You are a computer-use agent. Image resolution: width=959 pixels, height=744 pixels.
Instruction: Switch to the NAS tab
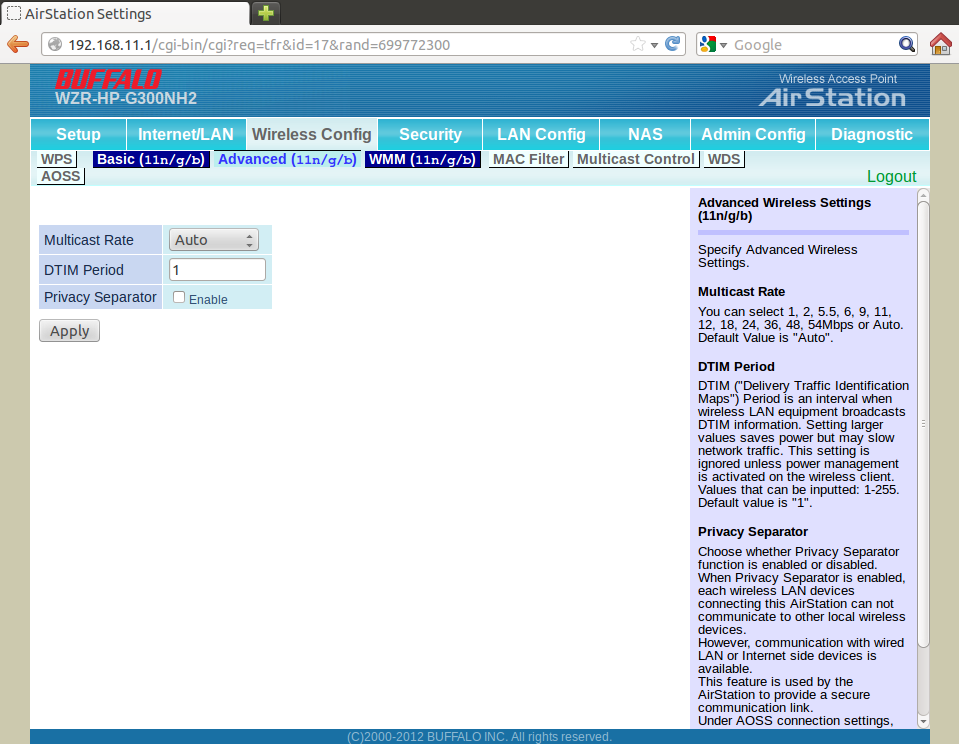(x=645, y=134)
